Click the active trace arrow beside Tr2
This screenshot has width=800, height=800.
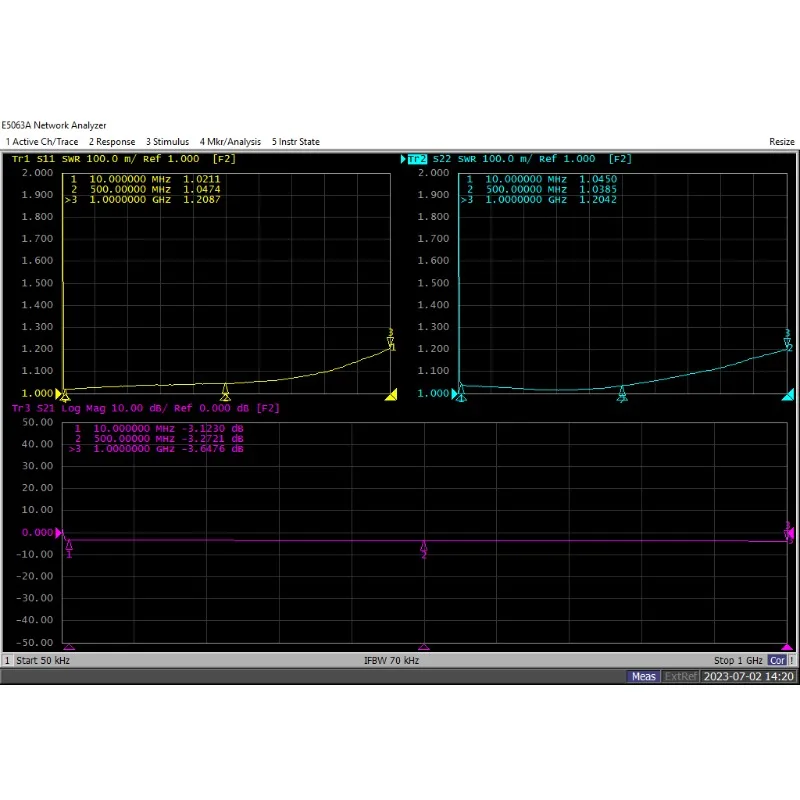point(403,159)
